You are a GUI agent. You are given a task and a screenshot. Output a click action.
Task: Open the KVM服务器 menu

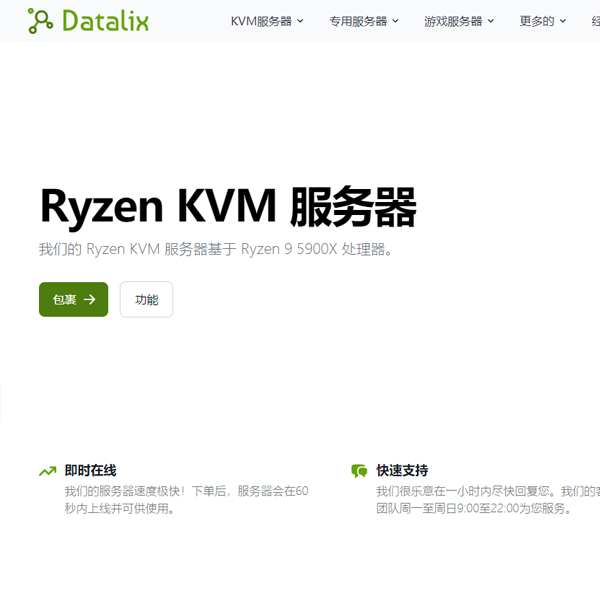(267, 21)
